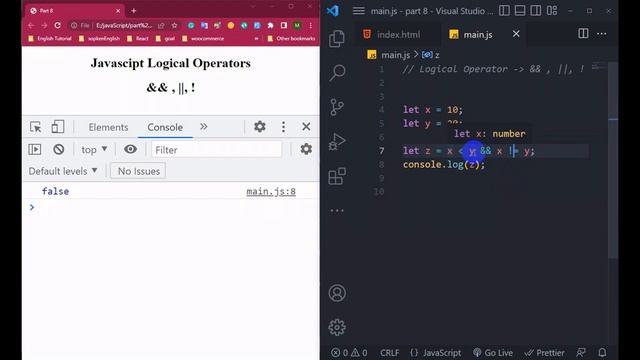The width and height of the screenshot is (640, 360).
Task: Open errors and warnings in status bar
Action: 349,353
